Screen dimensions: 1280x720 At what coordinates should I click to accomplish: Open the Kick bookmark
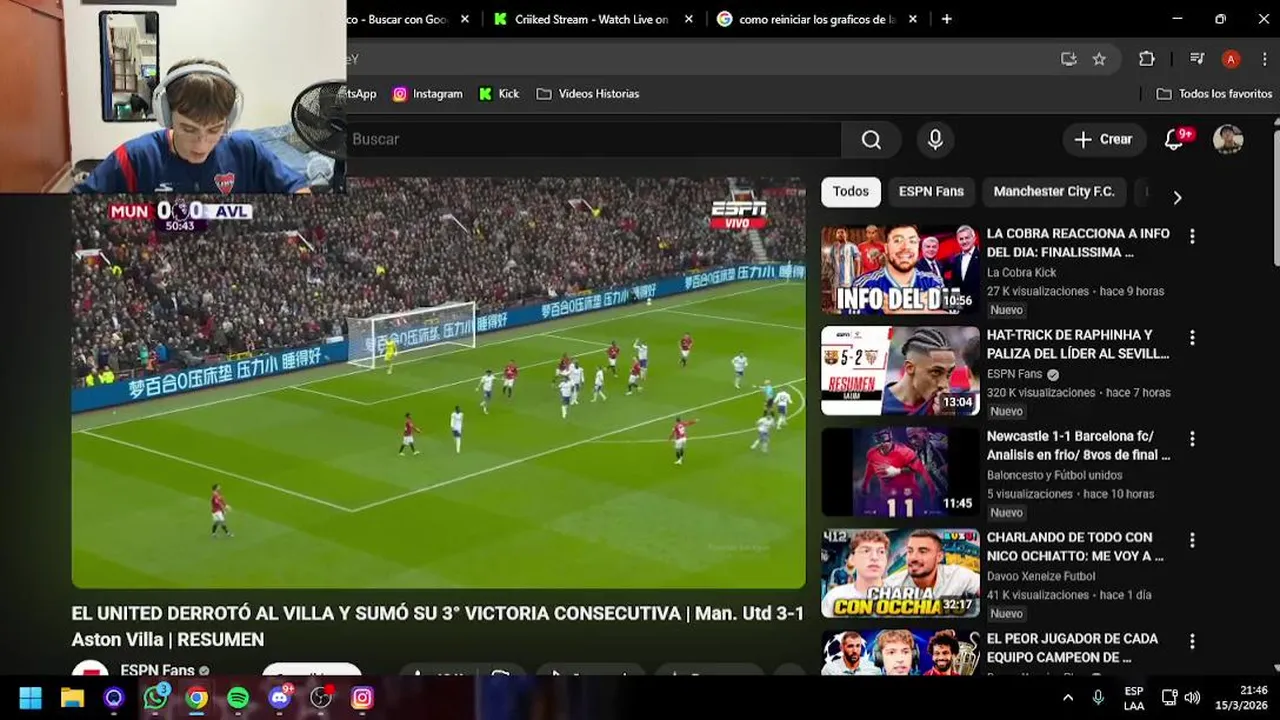pyautogui.click(x=499, y=94)
